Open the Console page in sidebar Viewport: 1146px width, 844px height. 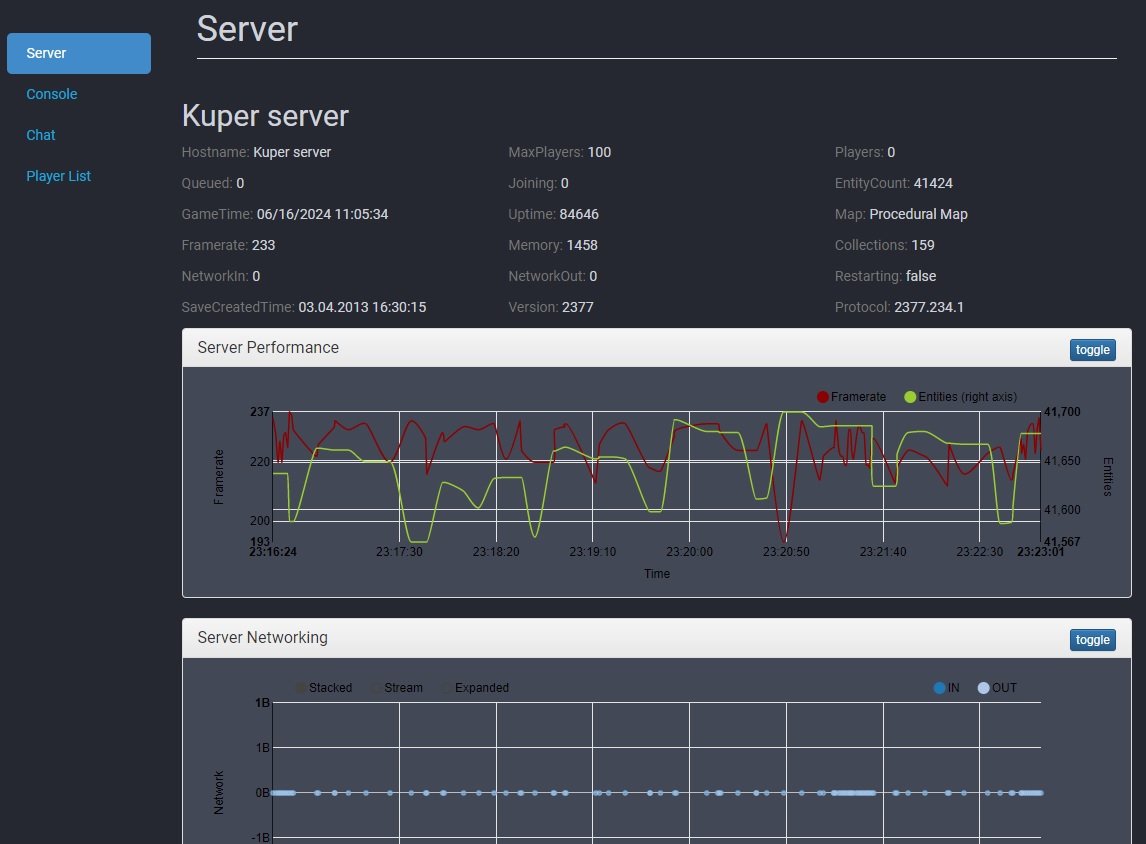pyautogui.click(x=52, y=94)
